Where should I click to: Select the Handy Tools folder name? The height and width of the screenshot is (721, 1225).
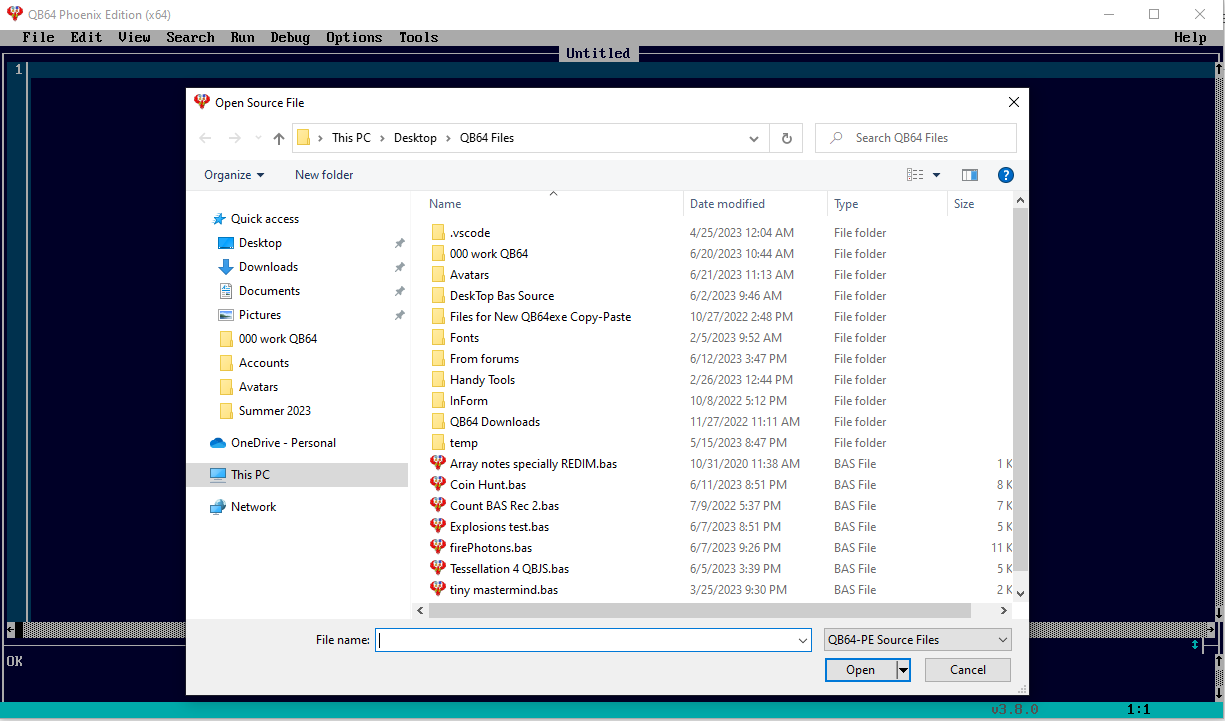pos(482,380)
